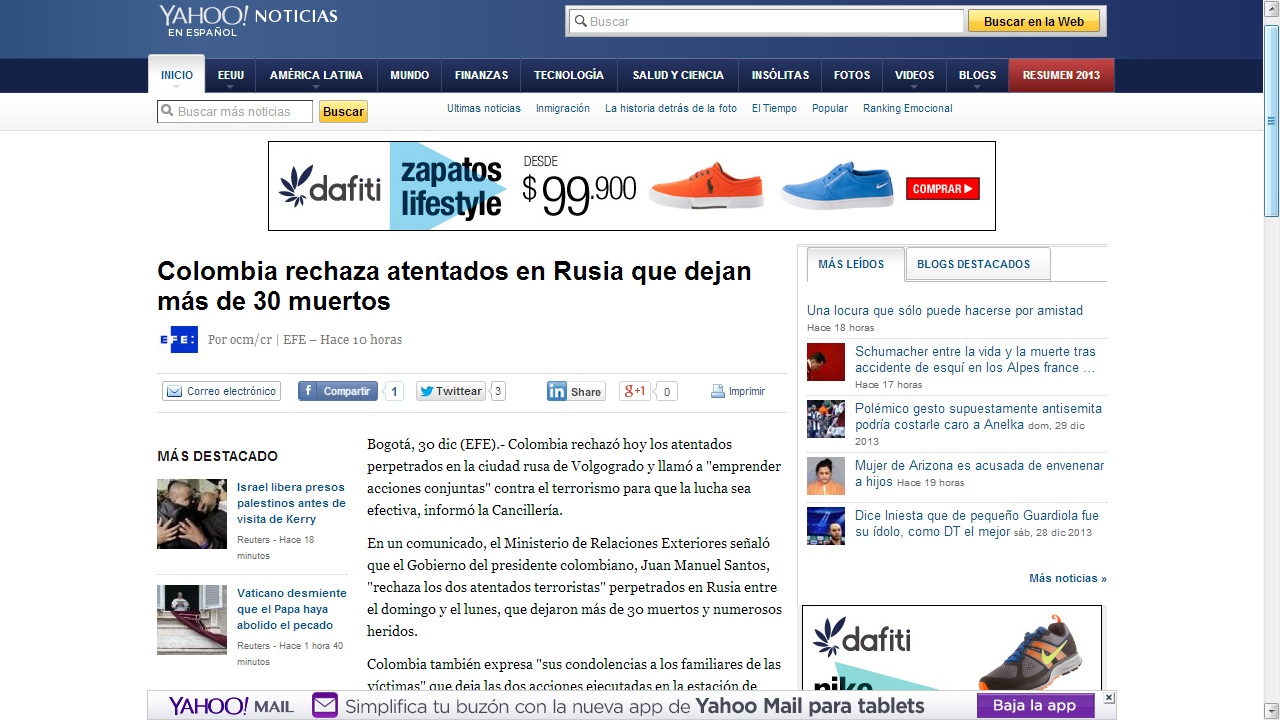Viewport: 1280px width, 720px height.
Task: Open the FINANZAS navigation menu
Action: click(481, 75)
